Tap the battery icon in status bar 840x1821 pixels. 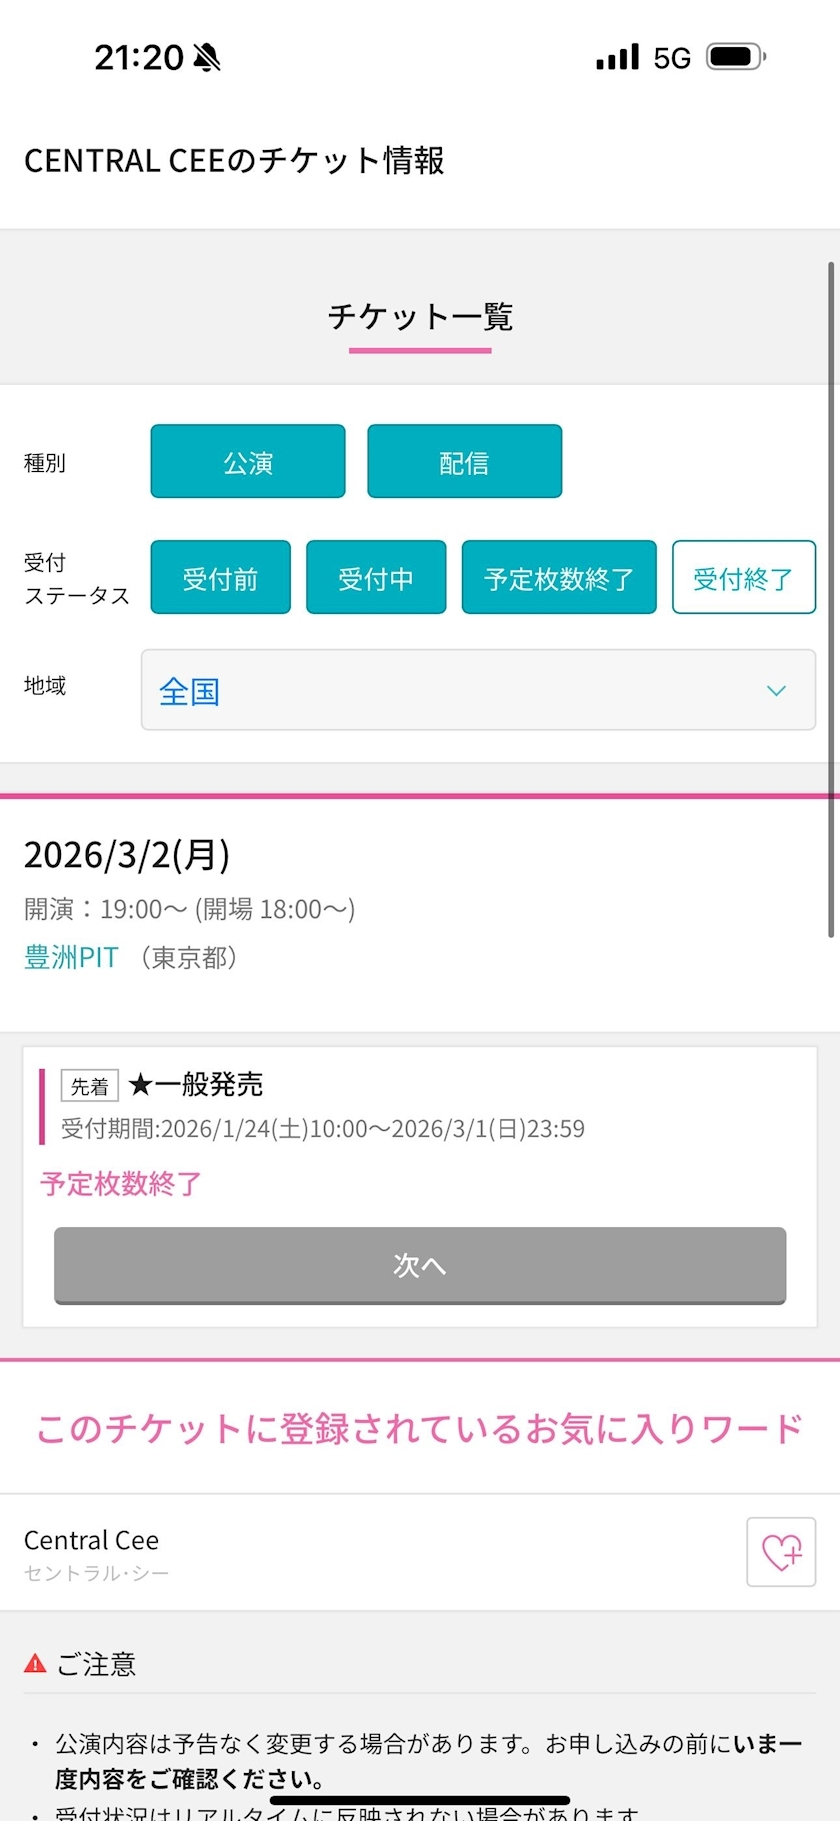tap(735, 57)
